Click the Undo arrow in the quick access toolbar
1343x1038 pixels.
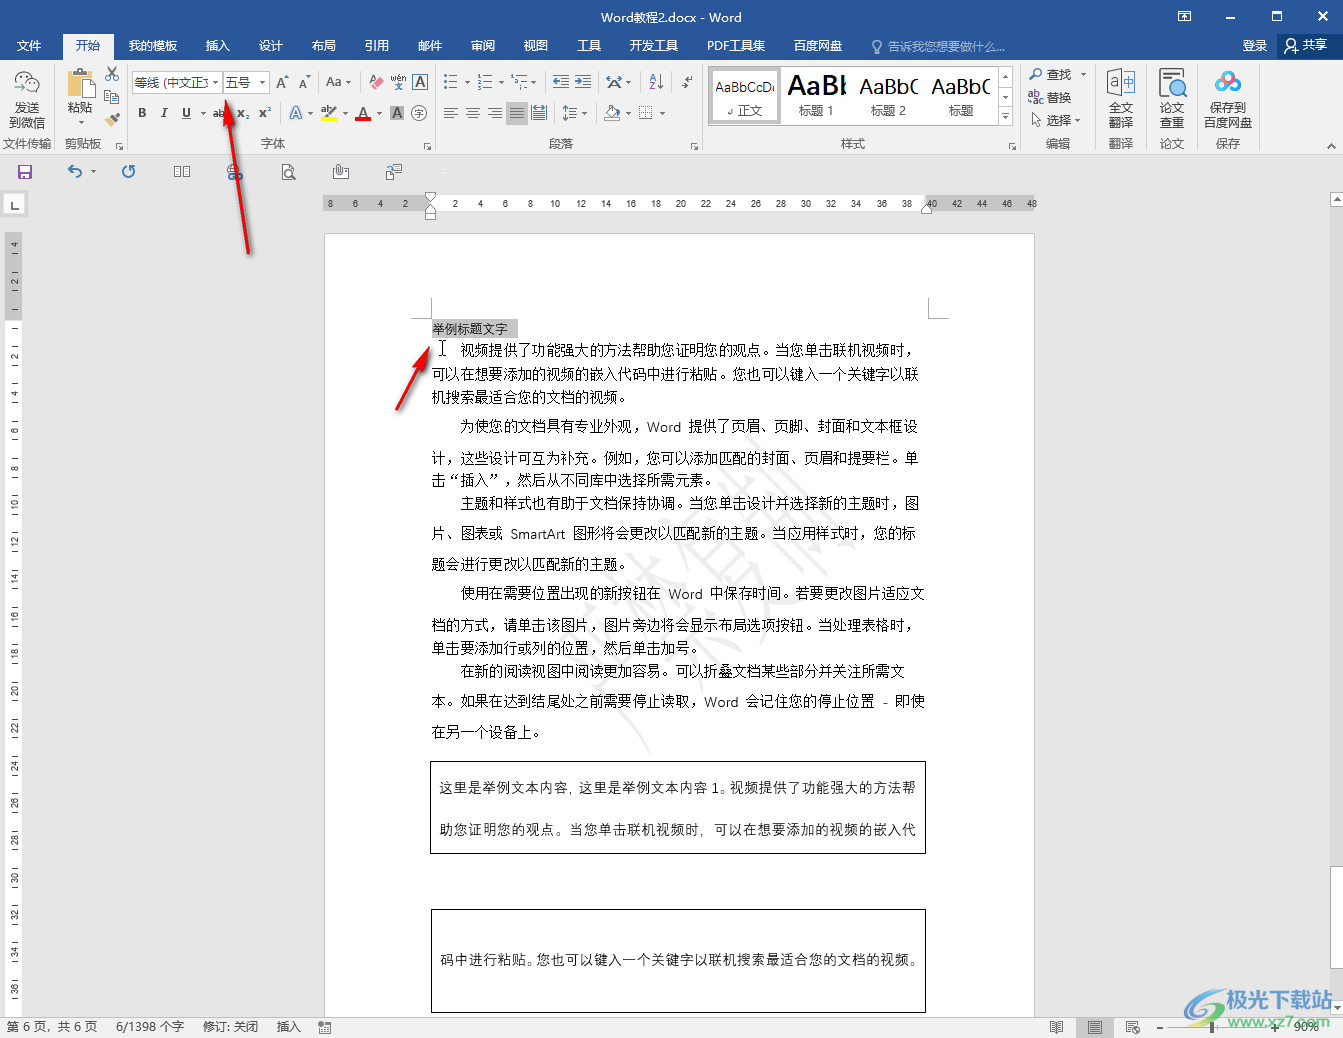point(75,172)
